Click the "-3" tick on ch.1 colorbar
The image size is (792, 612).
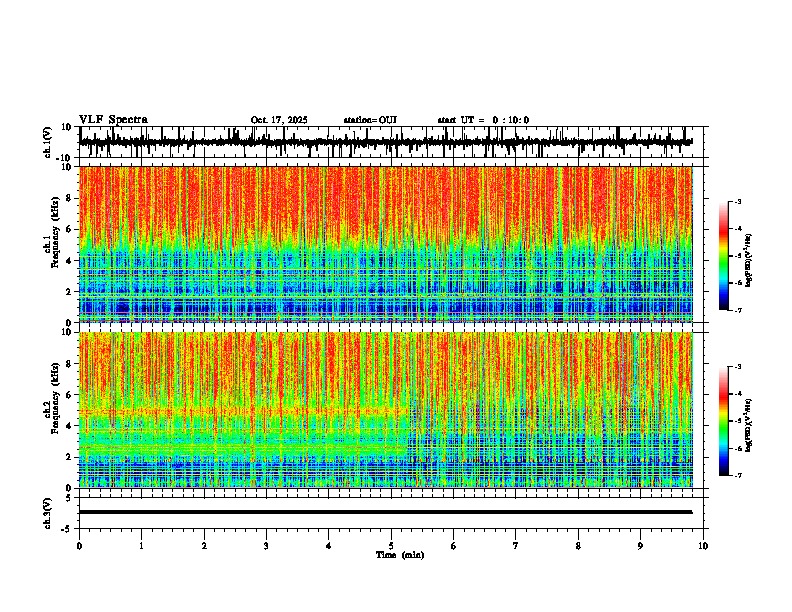point(737,202)
